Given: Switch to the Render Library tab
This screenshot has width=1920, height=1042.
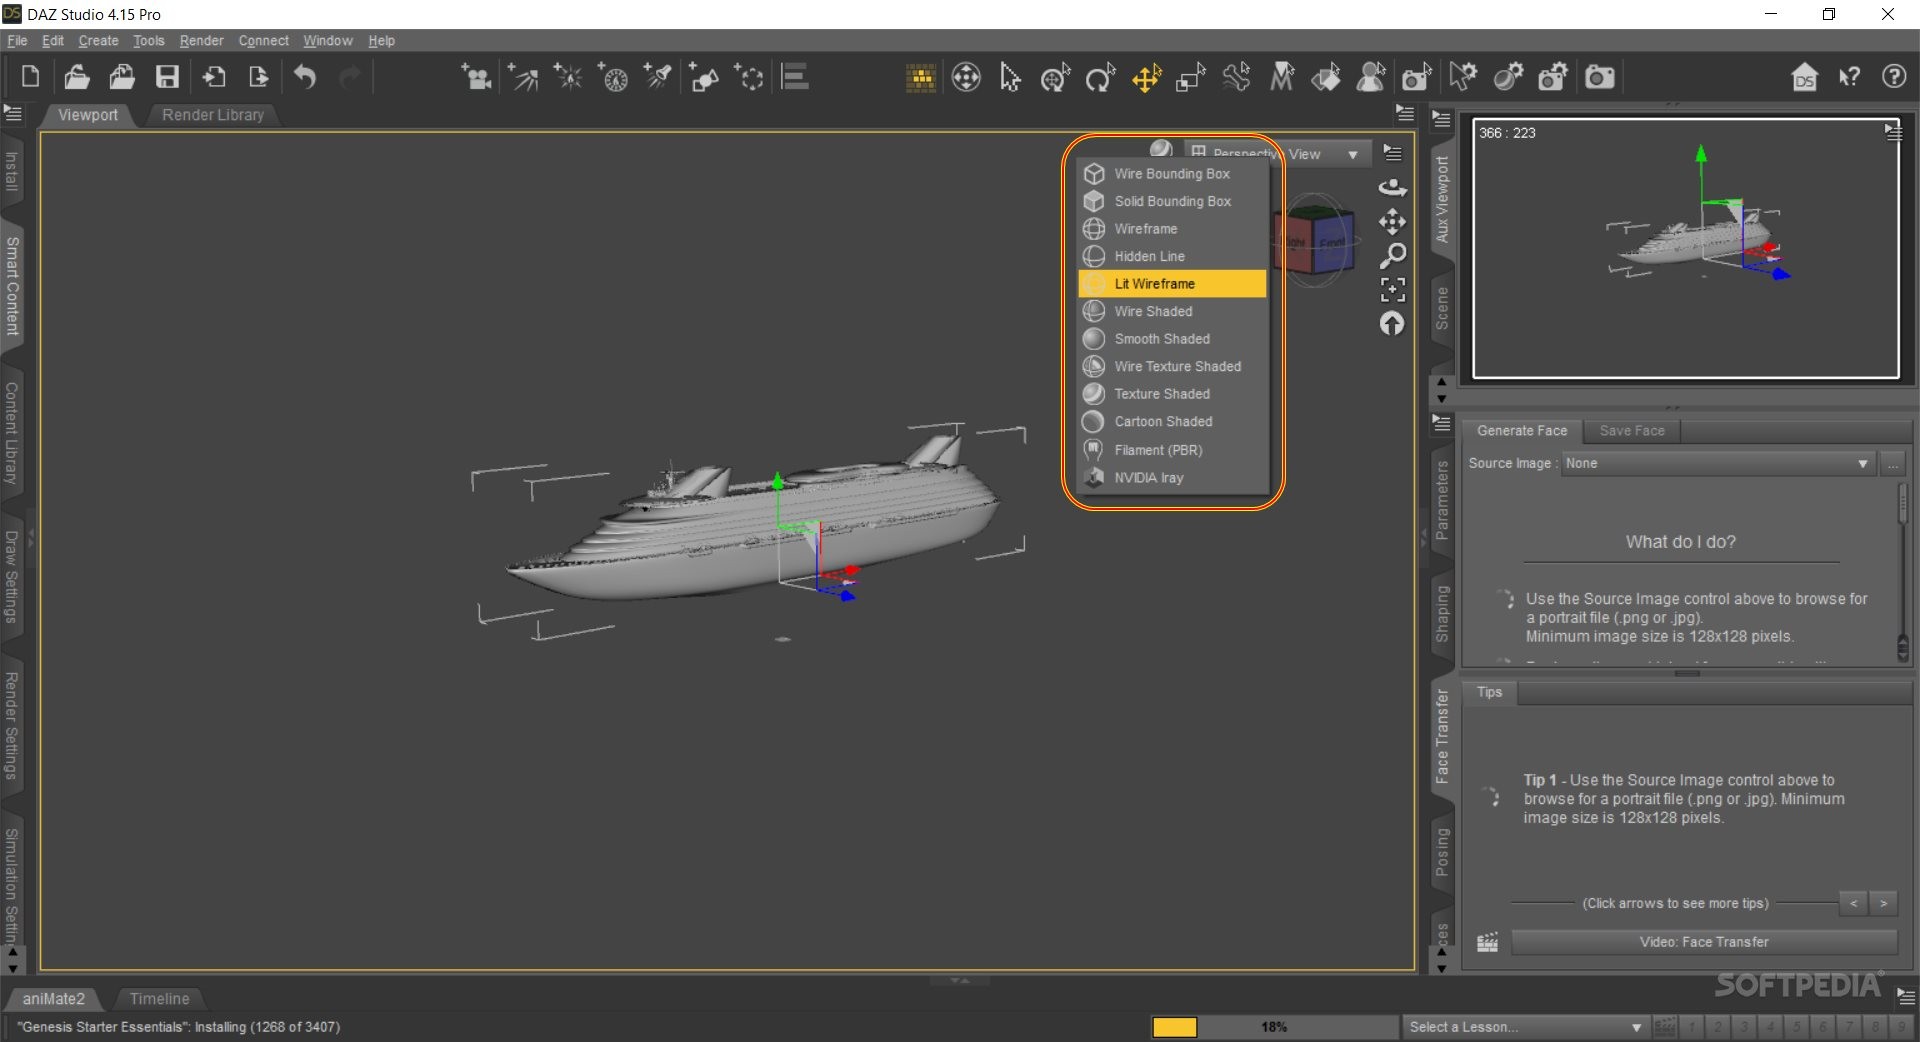Looking at the screenshot, I should [213, 115].
